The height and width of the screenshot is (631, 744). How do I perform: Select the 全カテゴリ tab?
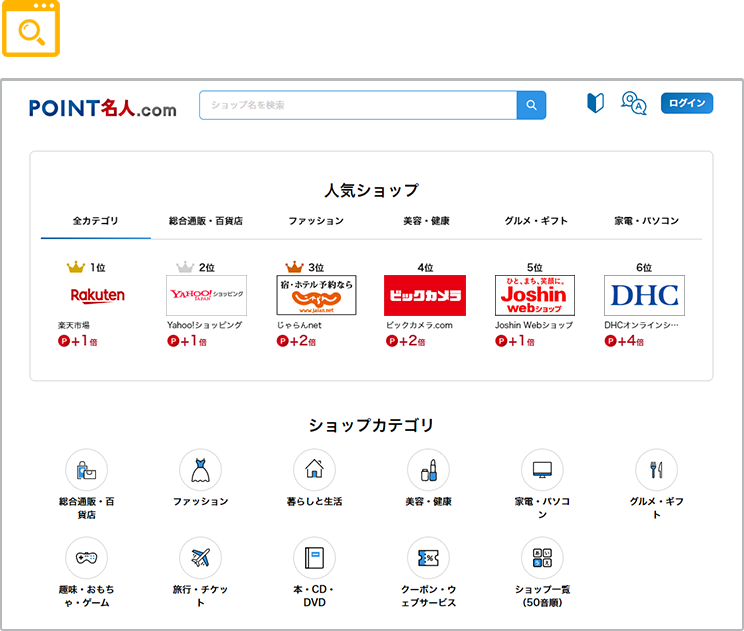pos(95,221)
